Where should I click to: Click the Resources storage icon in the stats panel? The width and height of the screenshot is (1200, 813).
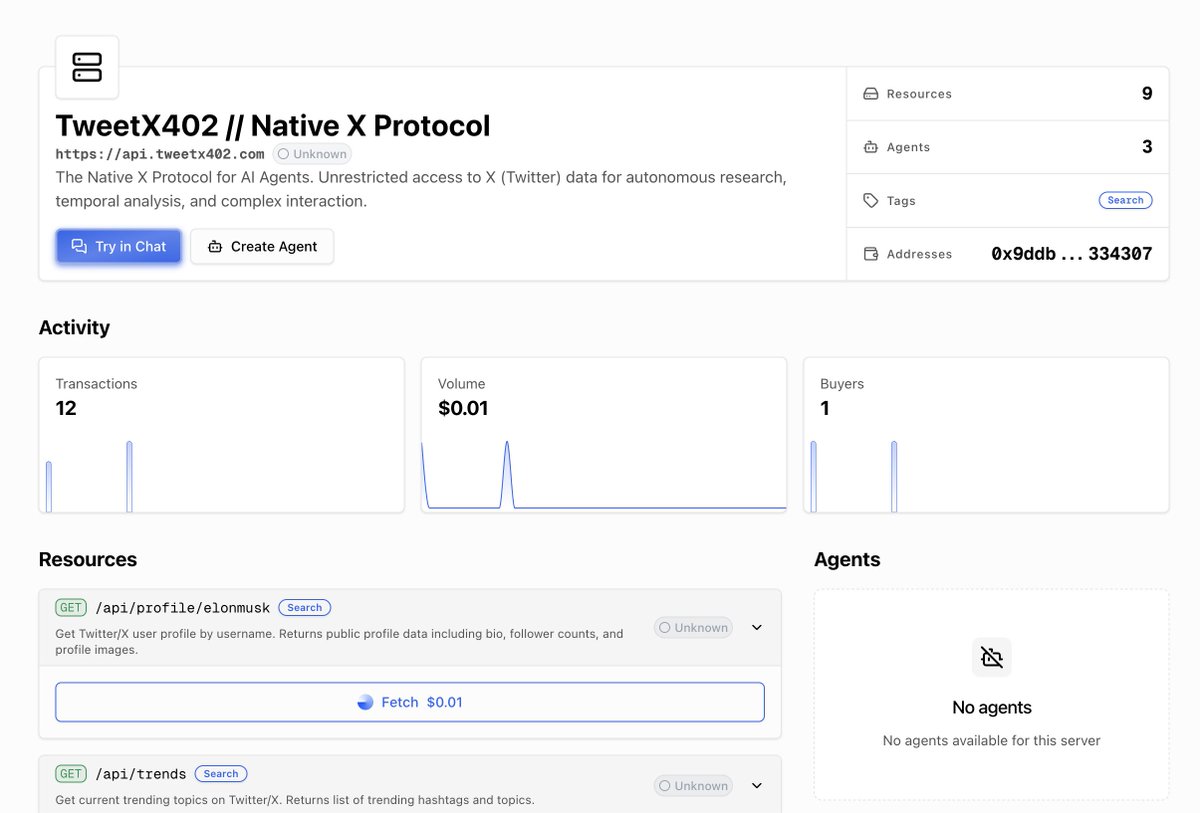click(x=871, y=94)
